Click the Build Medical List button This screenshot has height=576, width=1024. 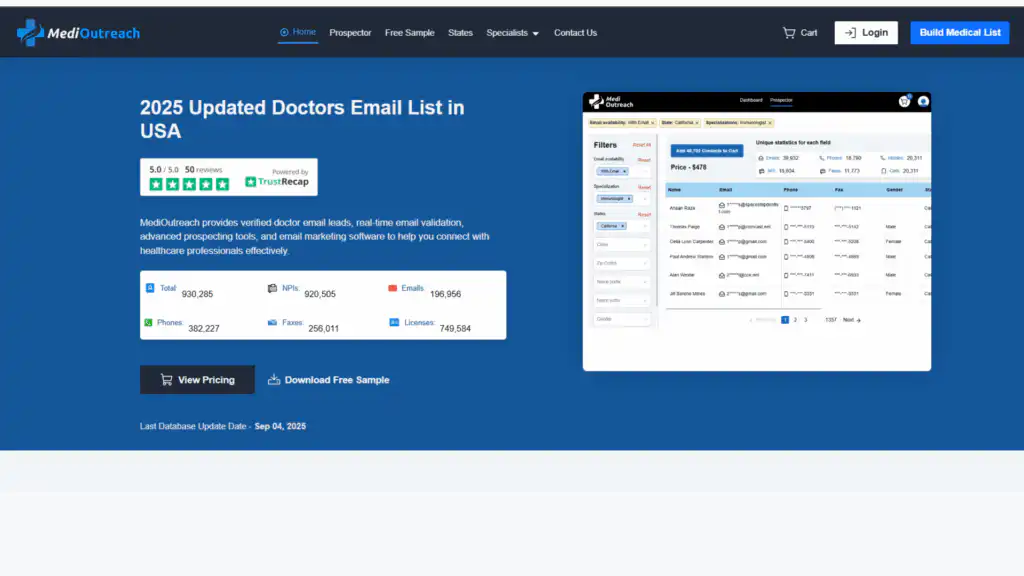point(959,33)
